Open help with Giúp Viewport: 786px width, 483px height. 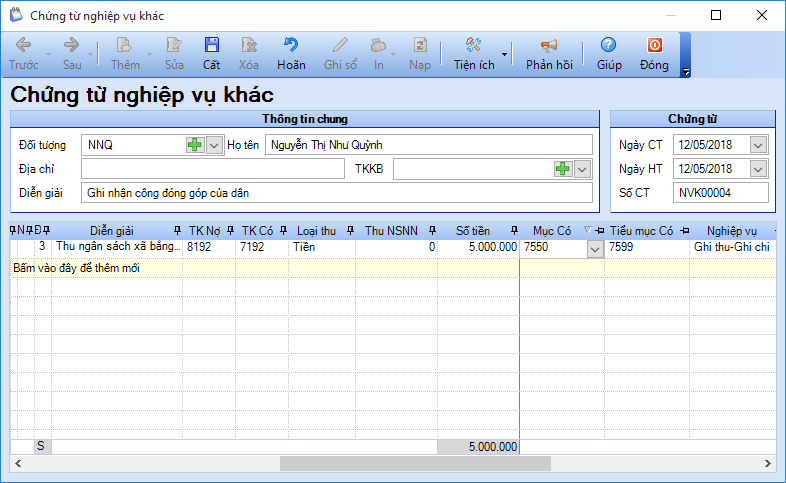(x=609, y=54)
